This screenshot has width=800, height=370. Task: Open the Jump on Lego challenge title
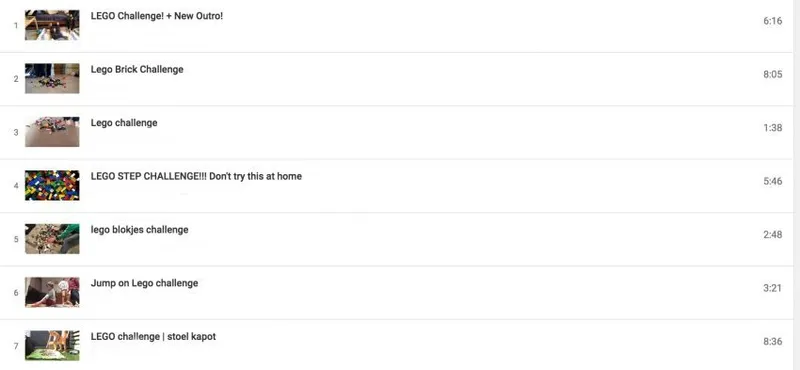pyautogui.click(x=144, y=283)
